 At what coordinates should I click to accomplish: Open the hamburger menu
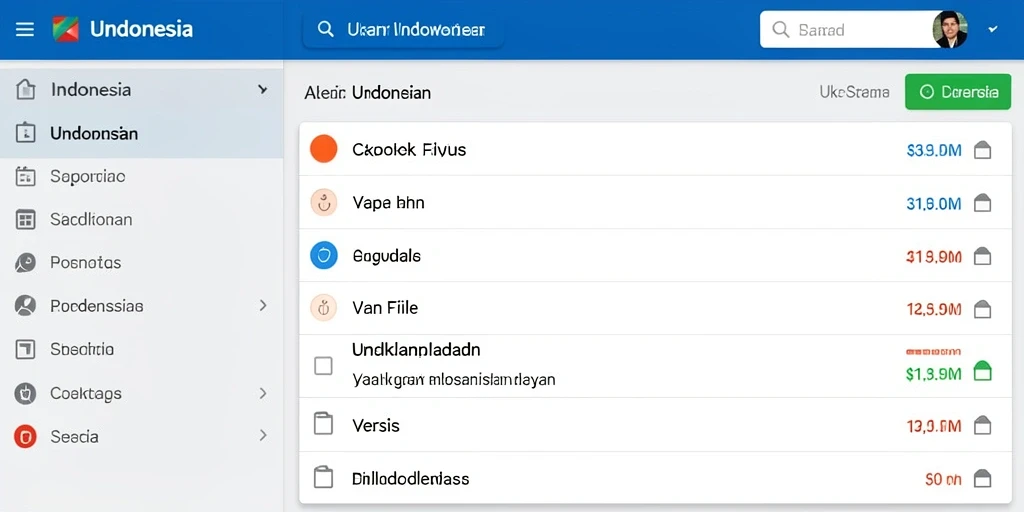[25, 29]
